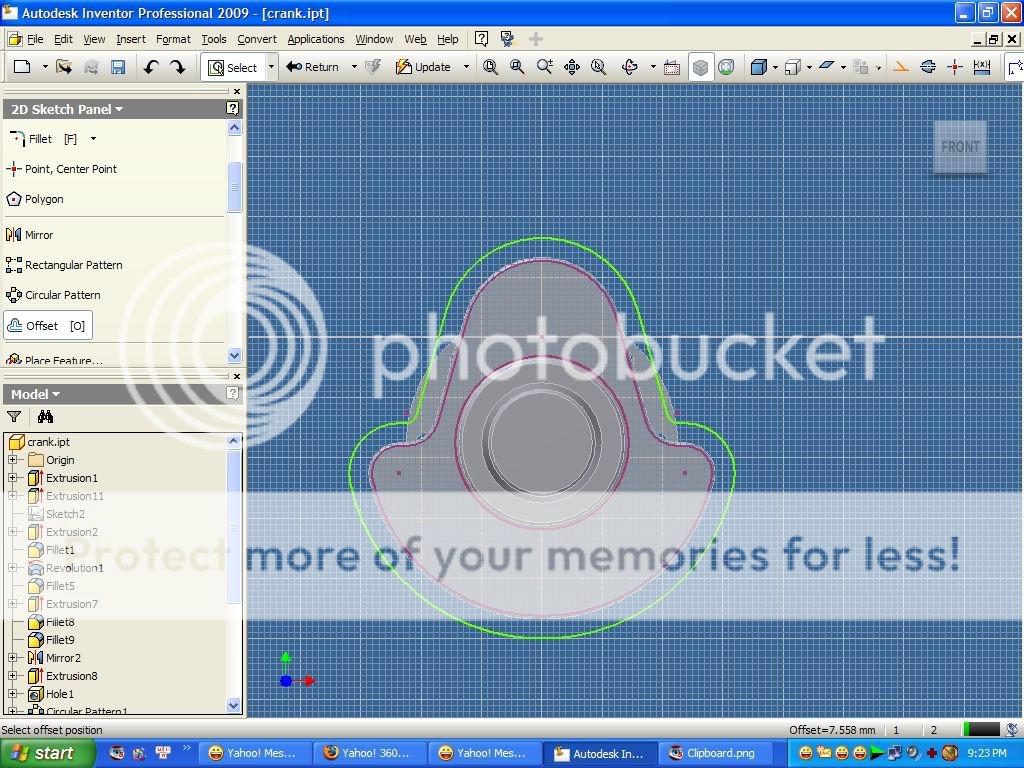Viewport: 1024px width, 768px height.
Task: Click the Save disk icon
Action: [117, 67]
